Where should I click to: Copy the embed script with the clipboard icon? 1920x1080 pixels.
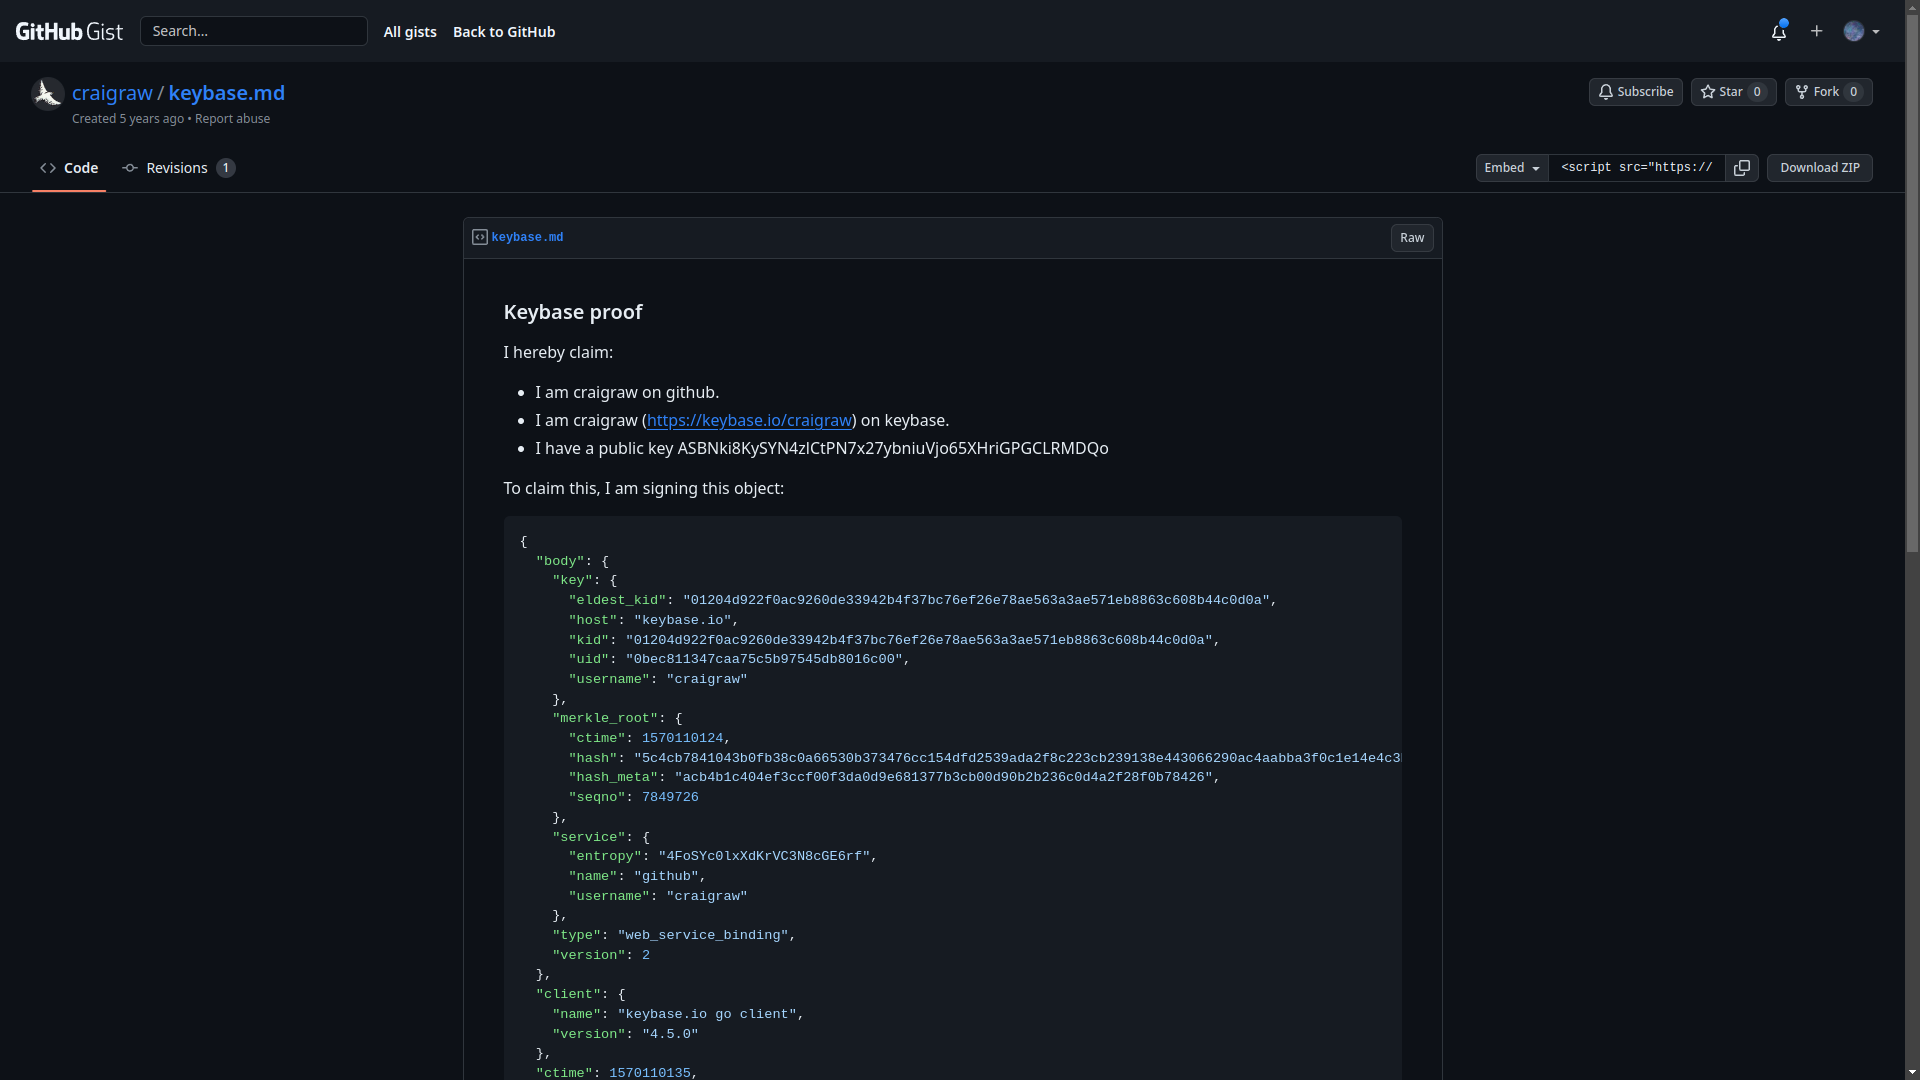1741,168
